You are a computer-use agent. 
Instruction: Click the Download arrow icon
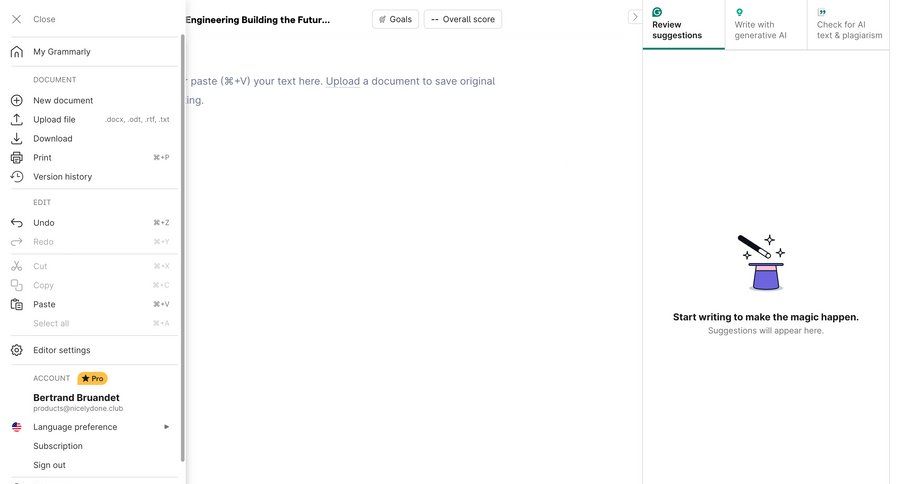(x=17, y=138)
